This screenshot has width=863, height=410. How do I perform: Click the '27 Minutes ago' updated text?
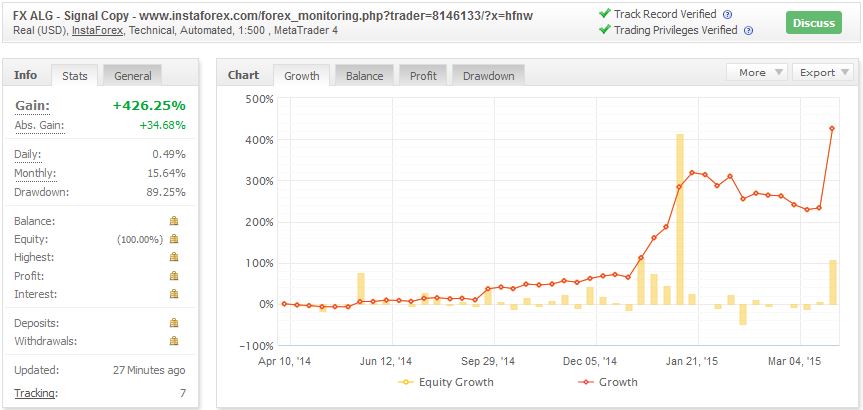149,370
